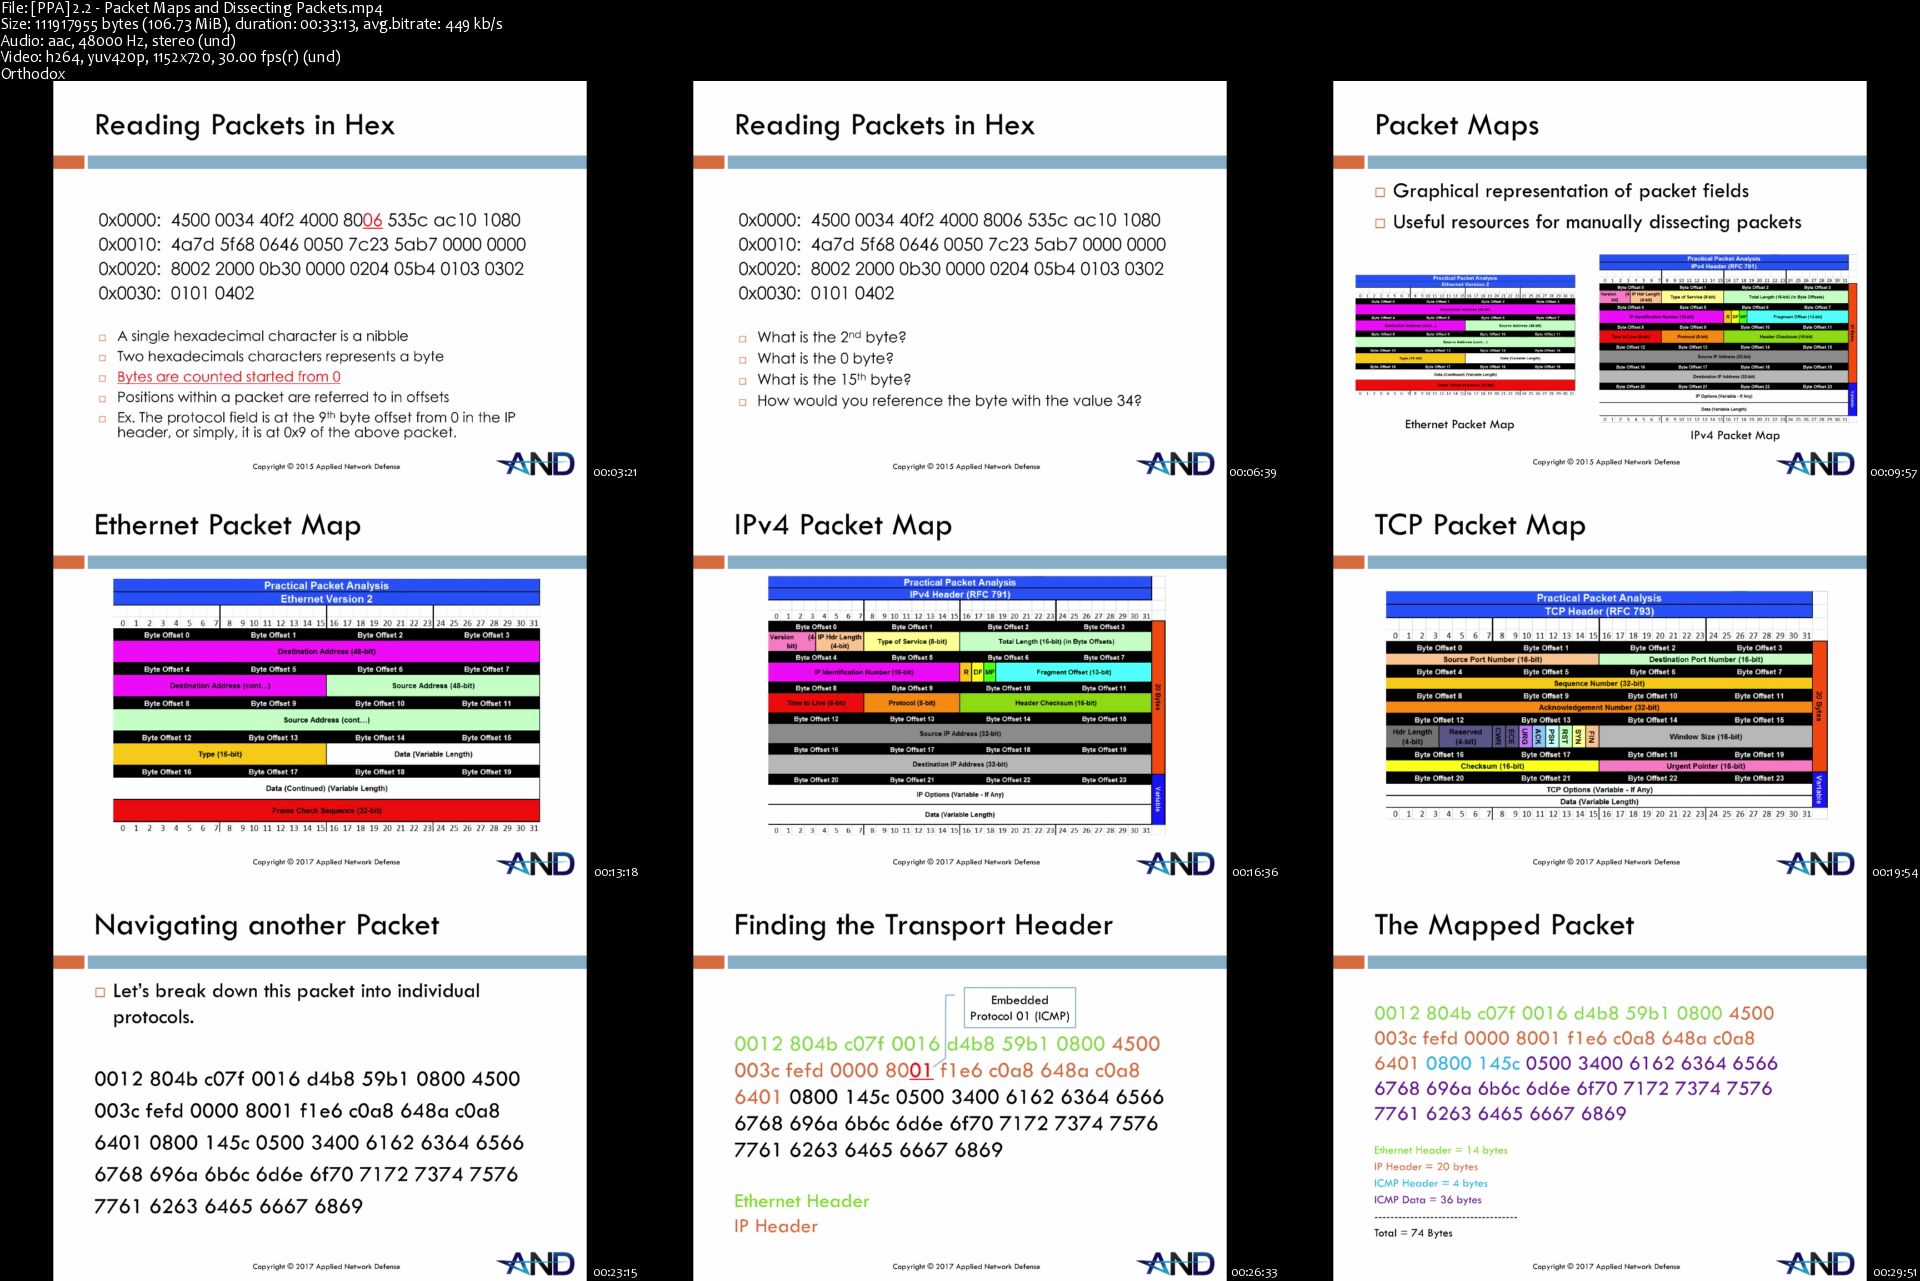Click the AND logo on the Ethernet Packet Map slide
Viewport: 1920px width, 1281px height.
click(x=536, y=864)
